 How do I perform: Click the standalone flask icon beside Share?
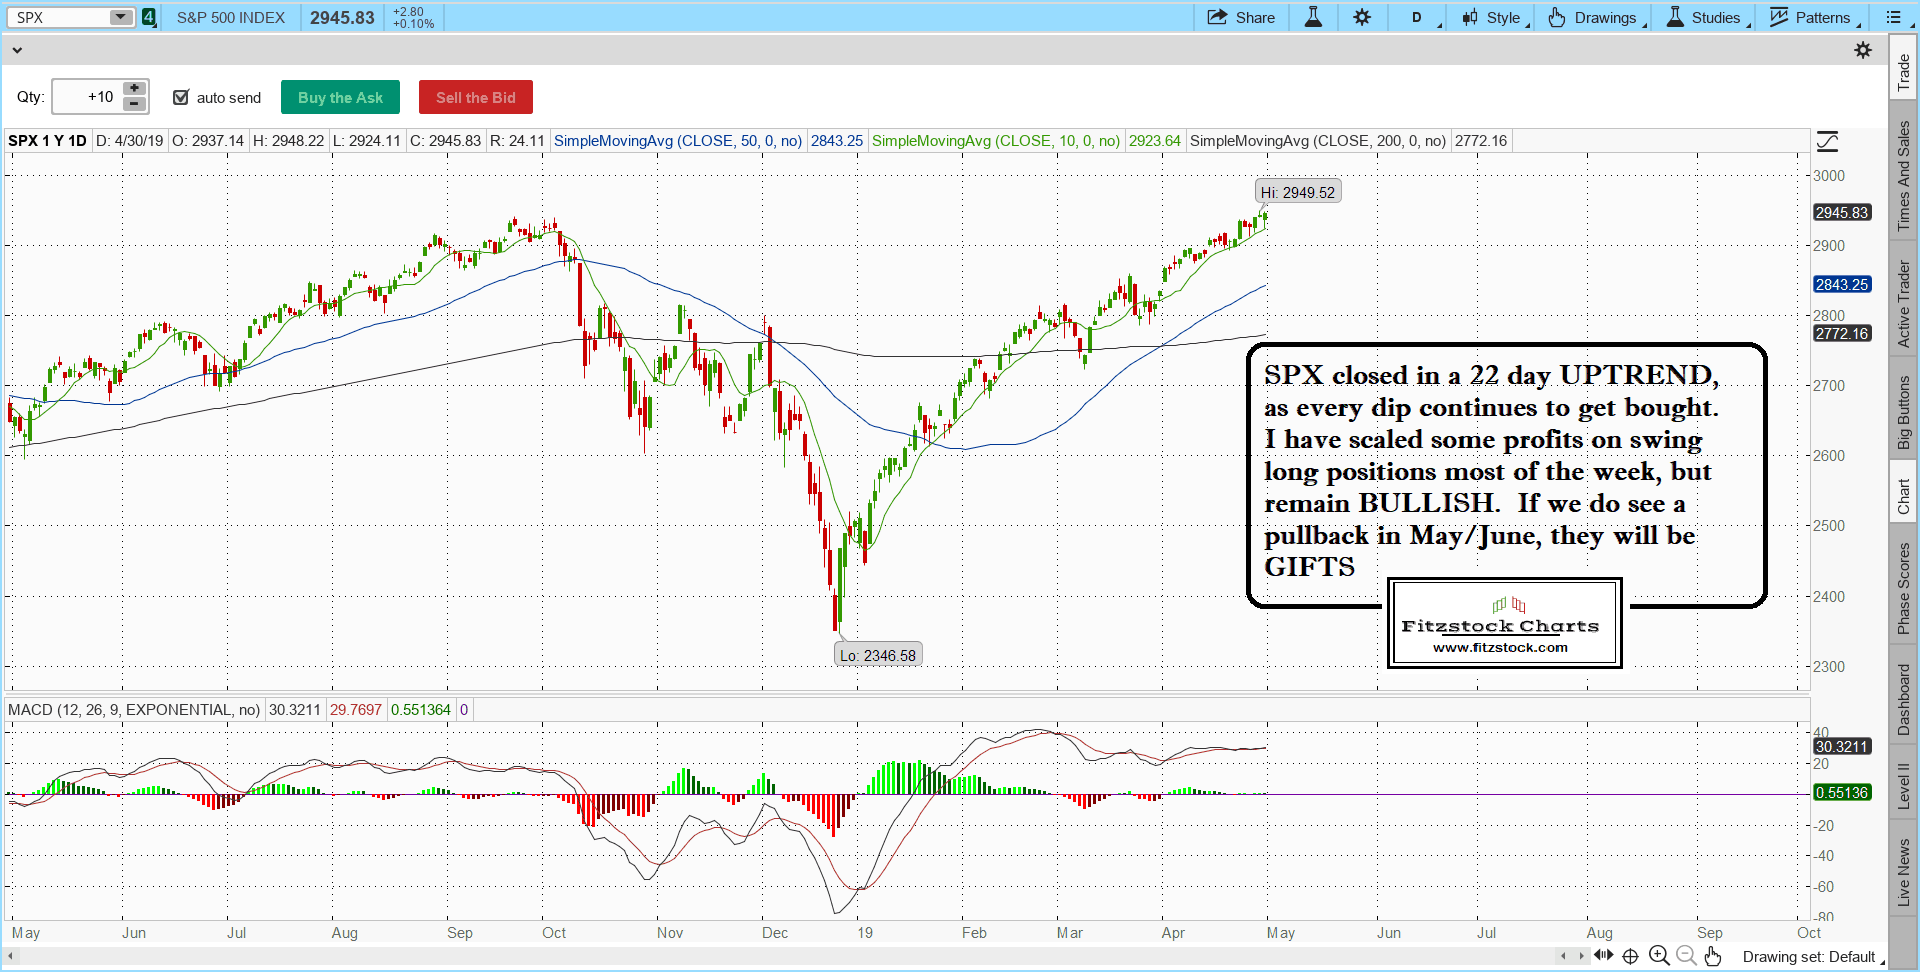1313,17
